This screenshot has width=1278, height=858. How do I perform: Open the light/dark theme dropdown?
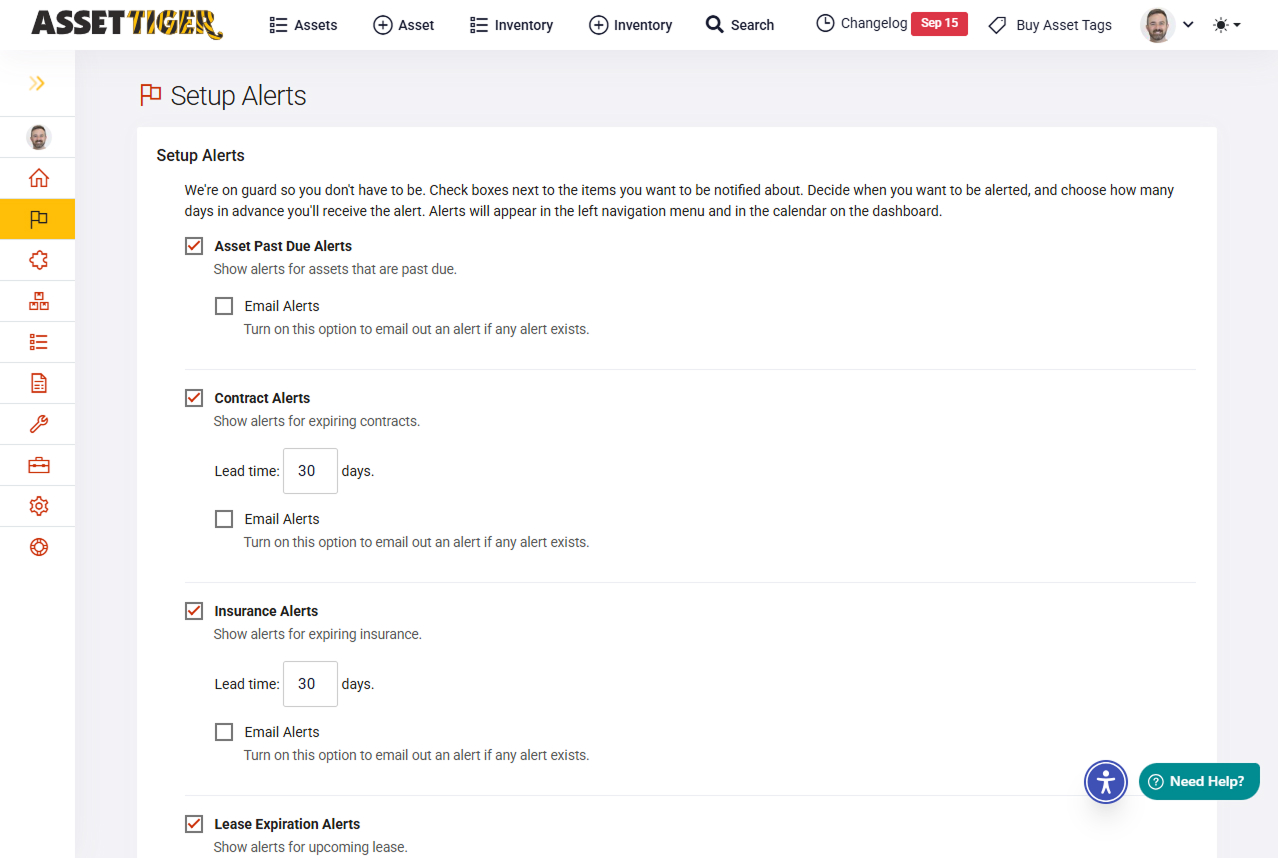(x=1226, y=25)
